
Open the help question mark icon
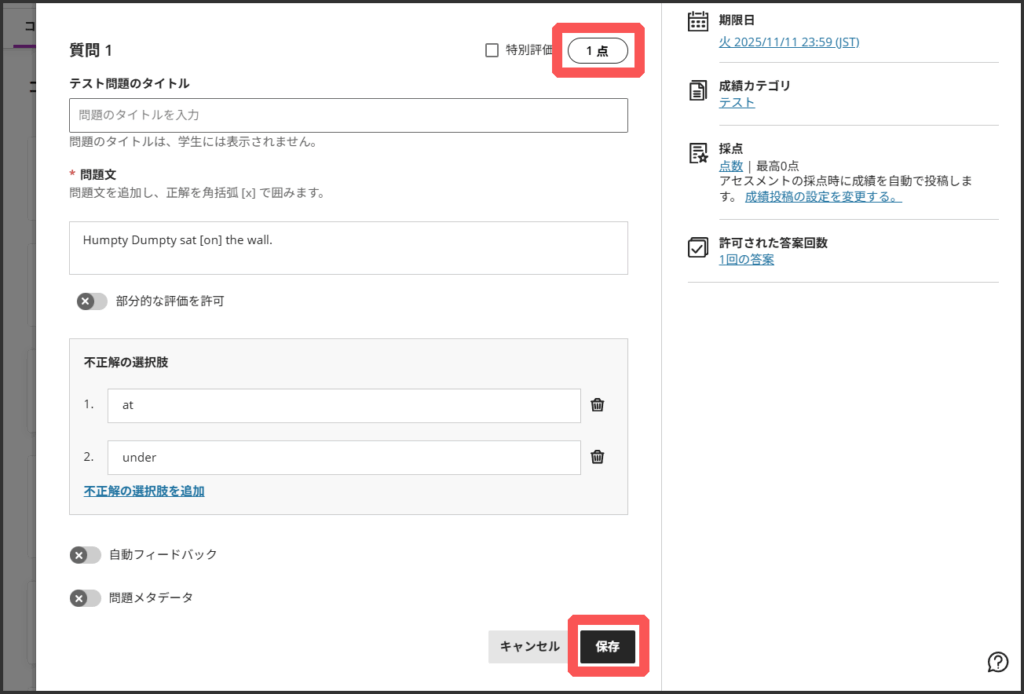997,661
